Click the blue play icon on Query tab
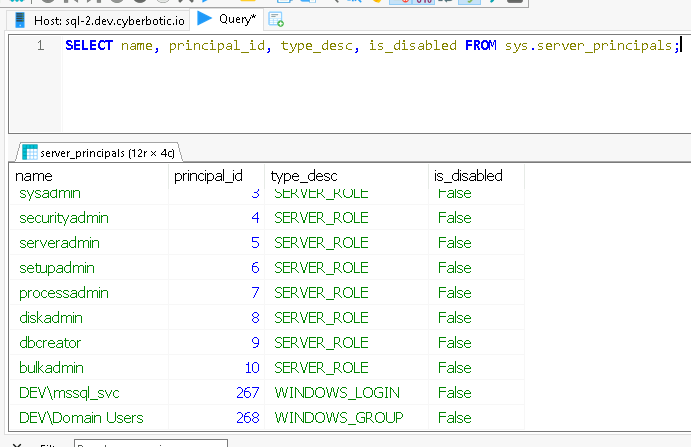 point(204,18)
